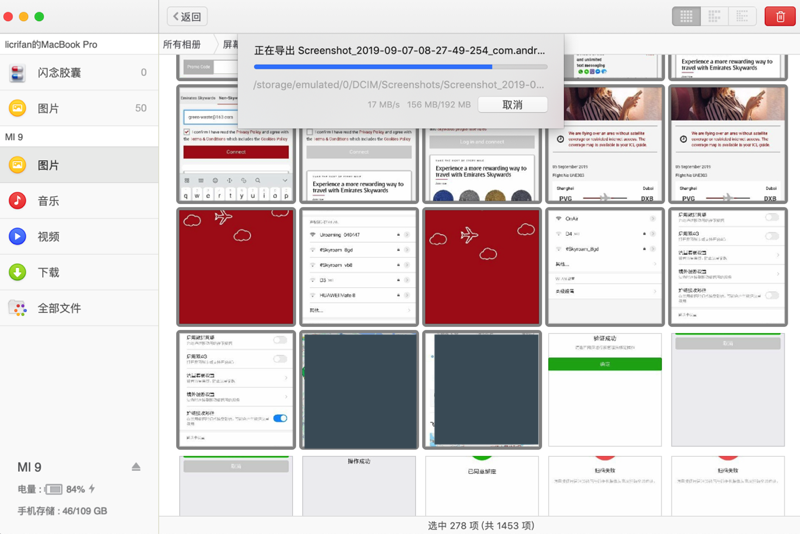Switch to the medium grid view
The image size is (800, 534).
[714, 16]
